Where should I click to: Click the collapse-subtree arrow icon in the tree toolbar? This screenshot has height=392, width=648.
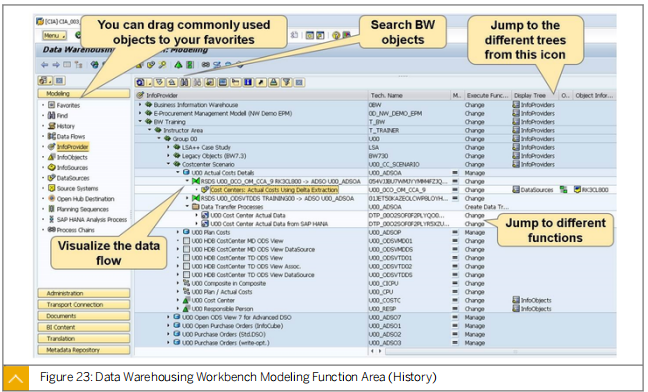(x=172, y=82)
